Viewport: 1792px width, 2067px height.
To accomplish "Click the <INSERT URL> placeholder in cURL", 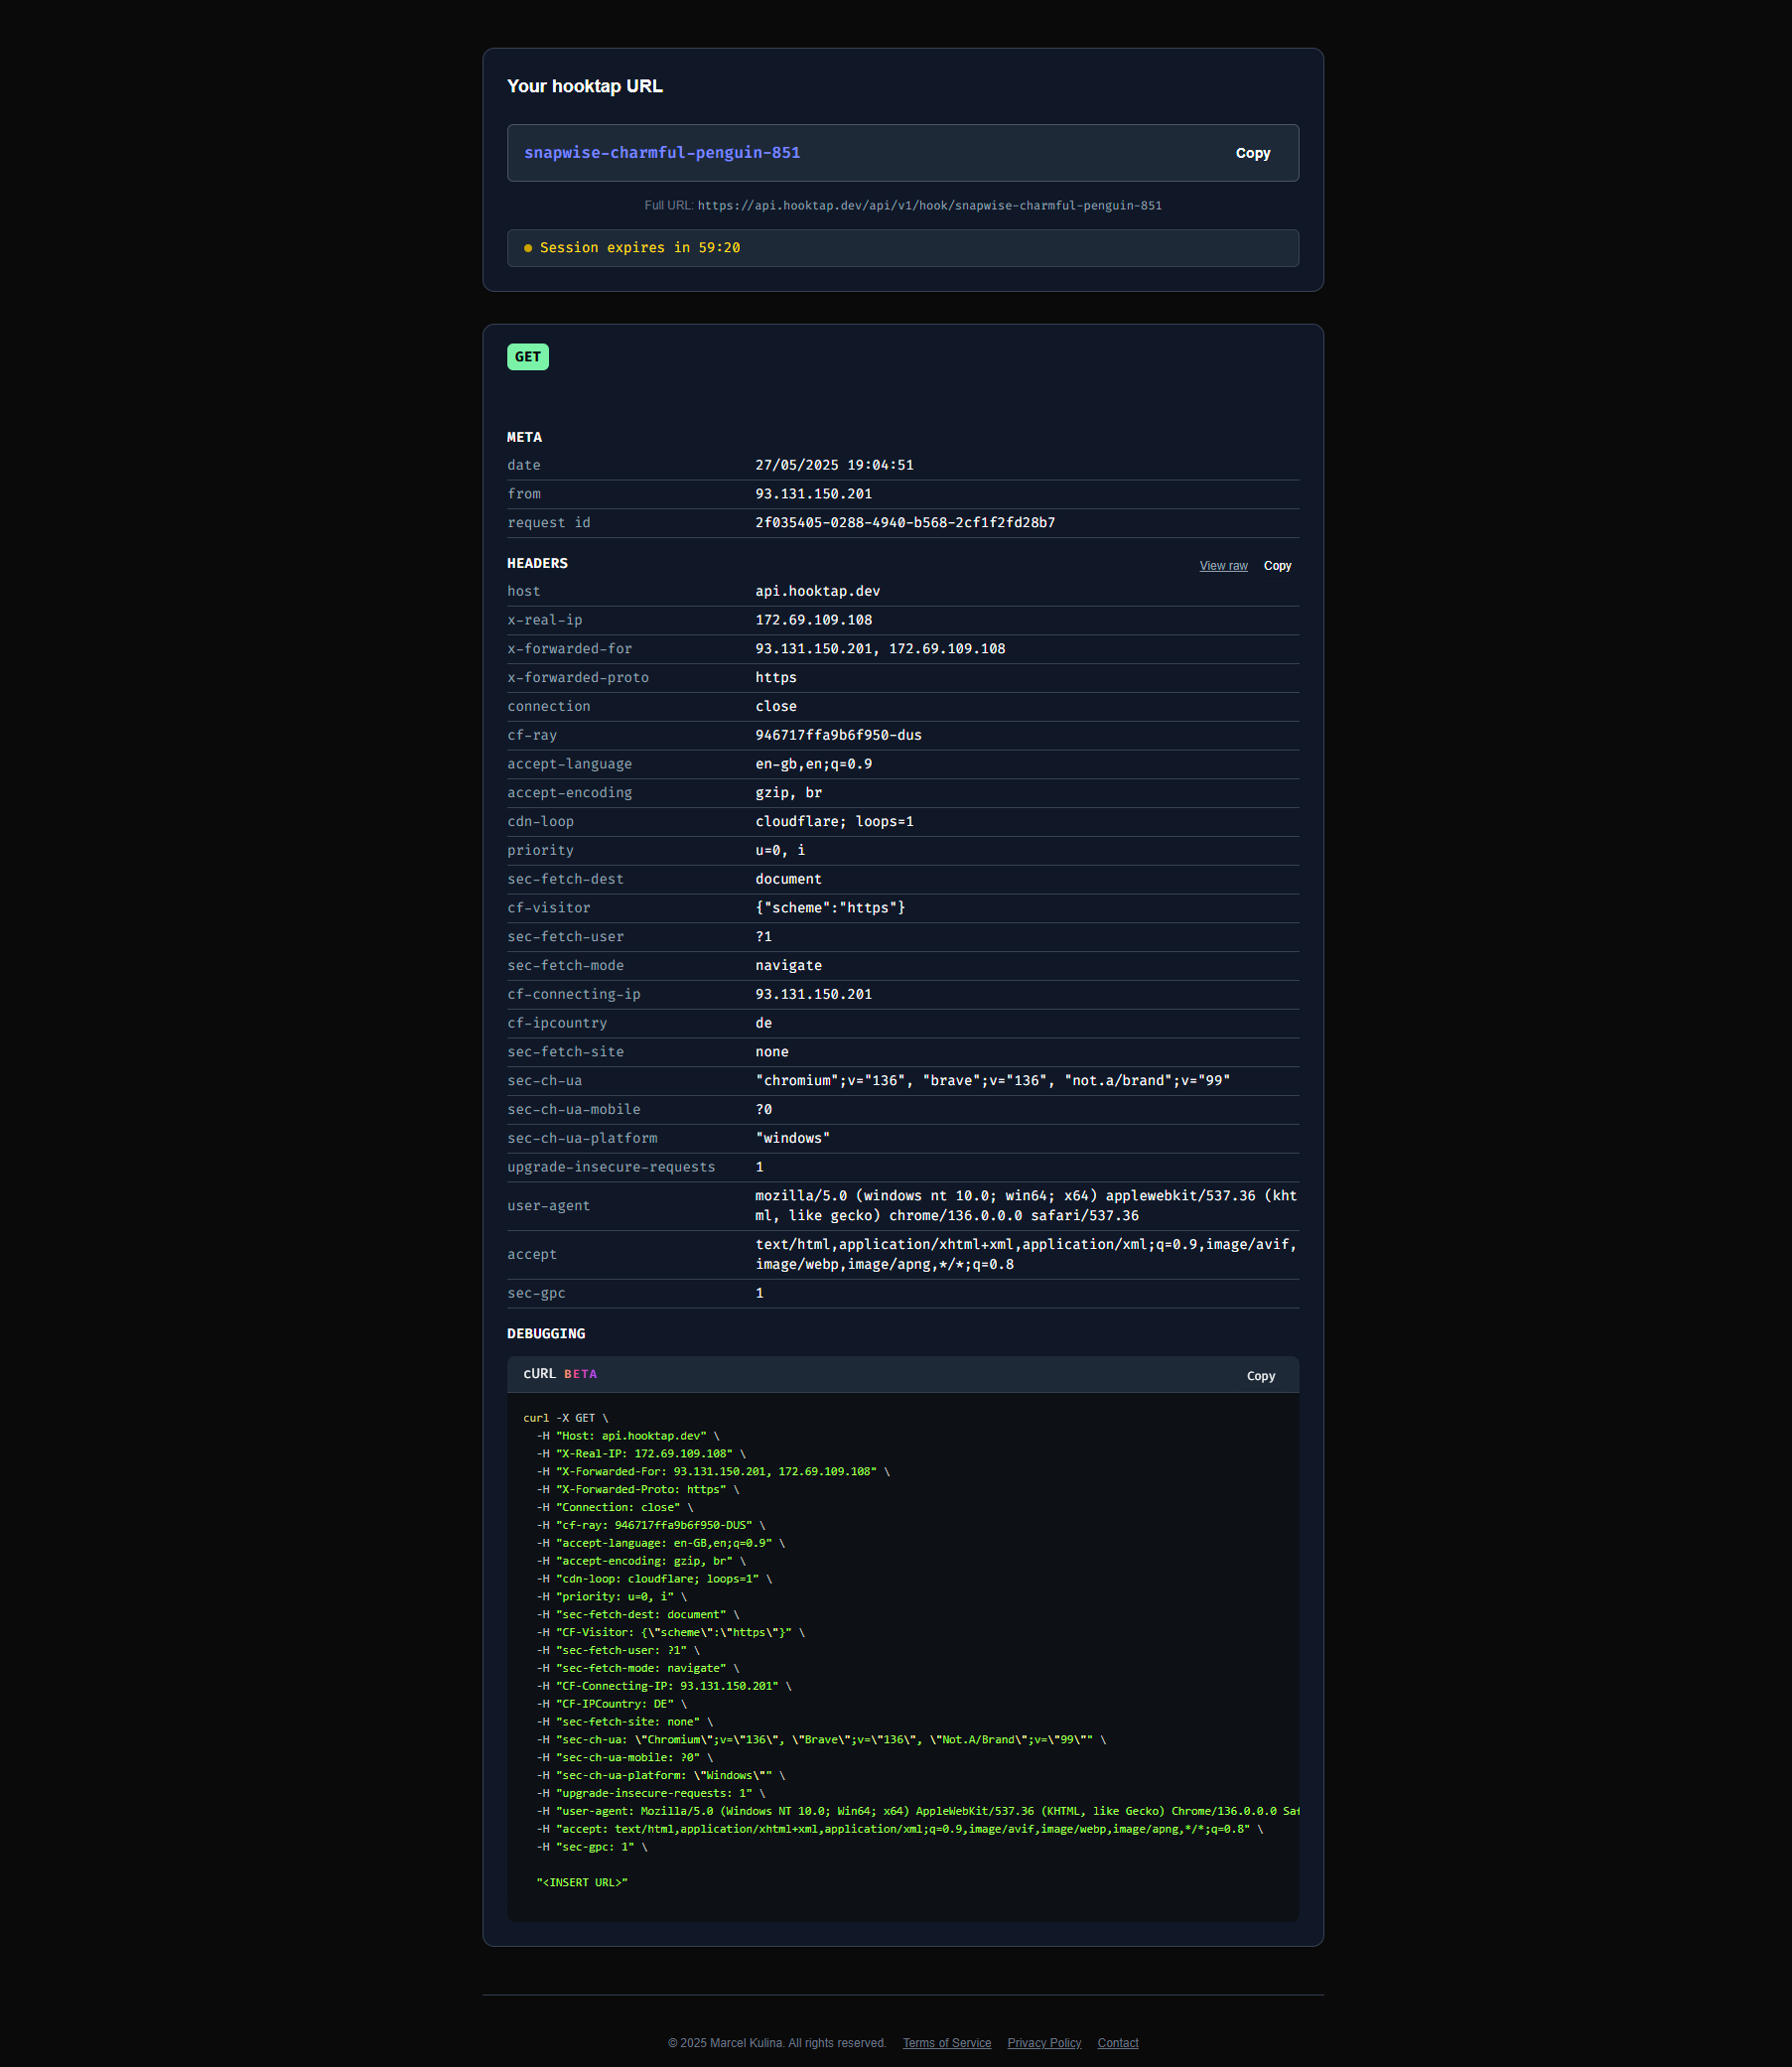I will coord(582,1882).
